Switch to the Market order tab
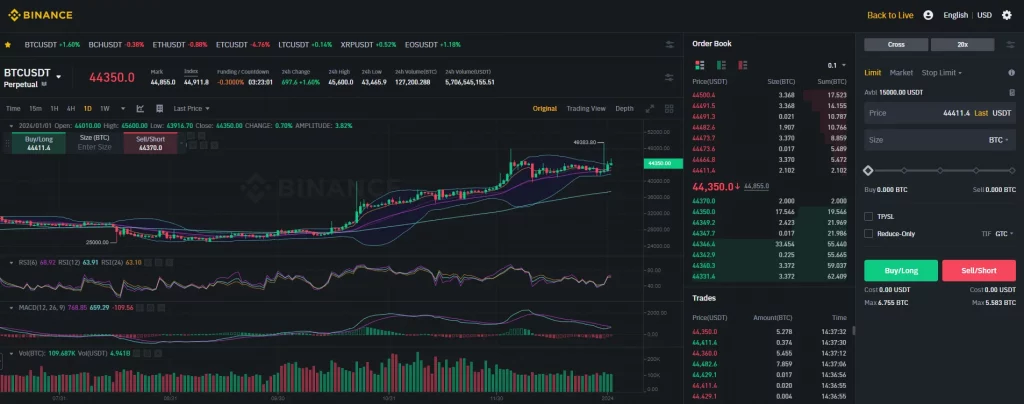The image size is (1024, 404). (901, 73)
